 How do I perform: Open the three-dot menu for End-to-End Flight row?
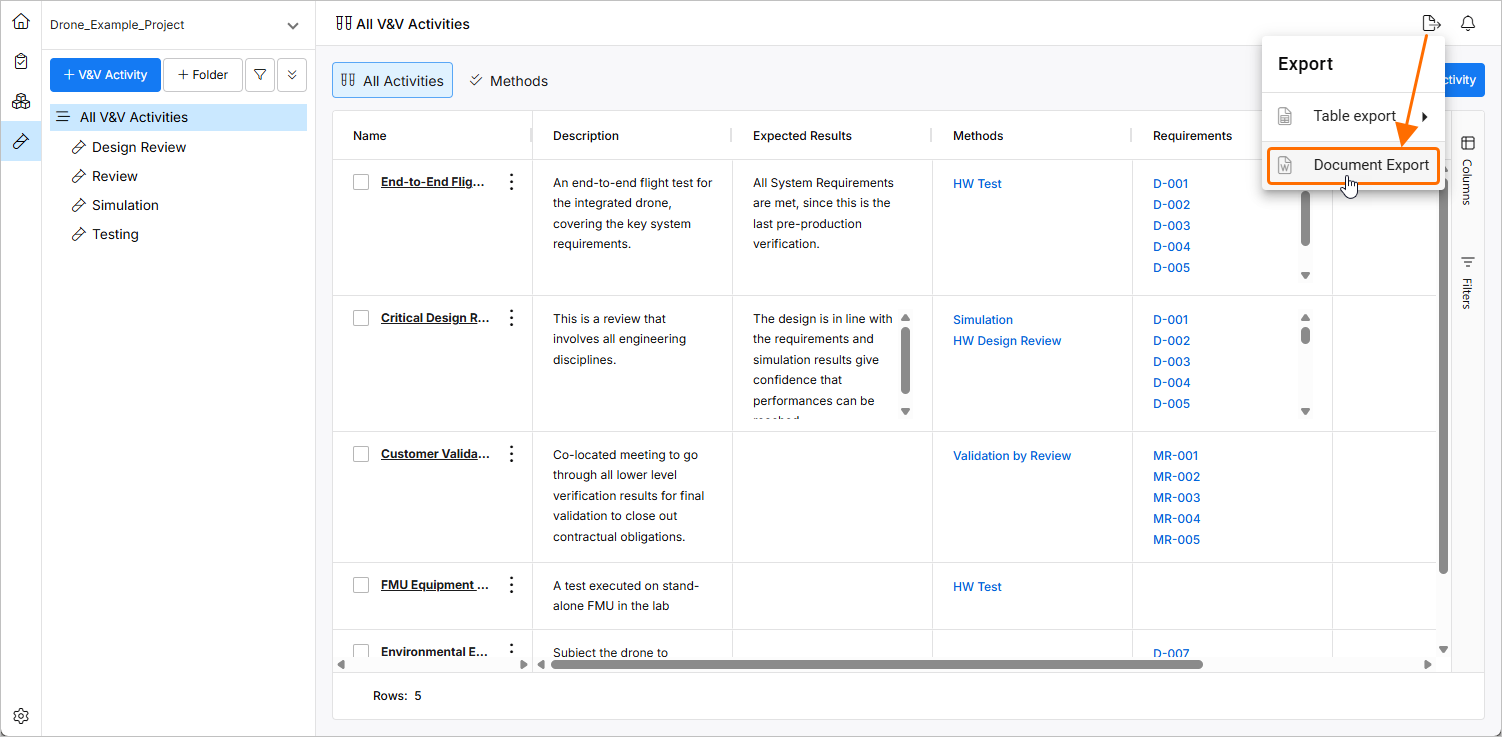(x=511, y=182)
